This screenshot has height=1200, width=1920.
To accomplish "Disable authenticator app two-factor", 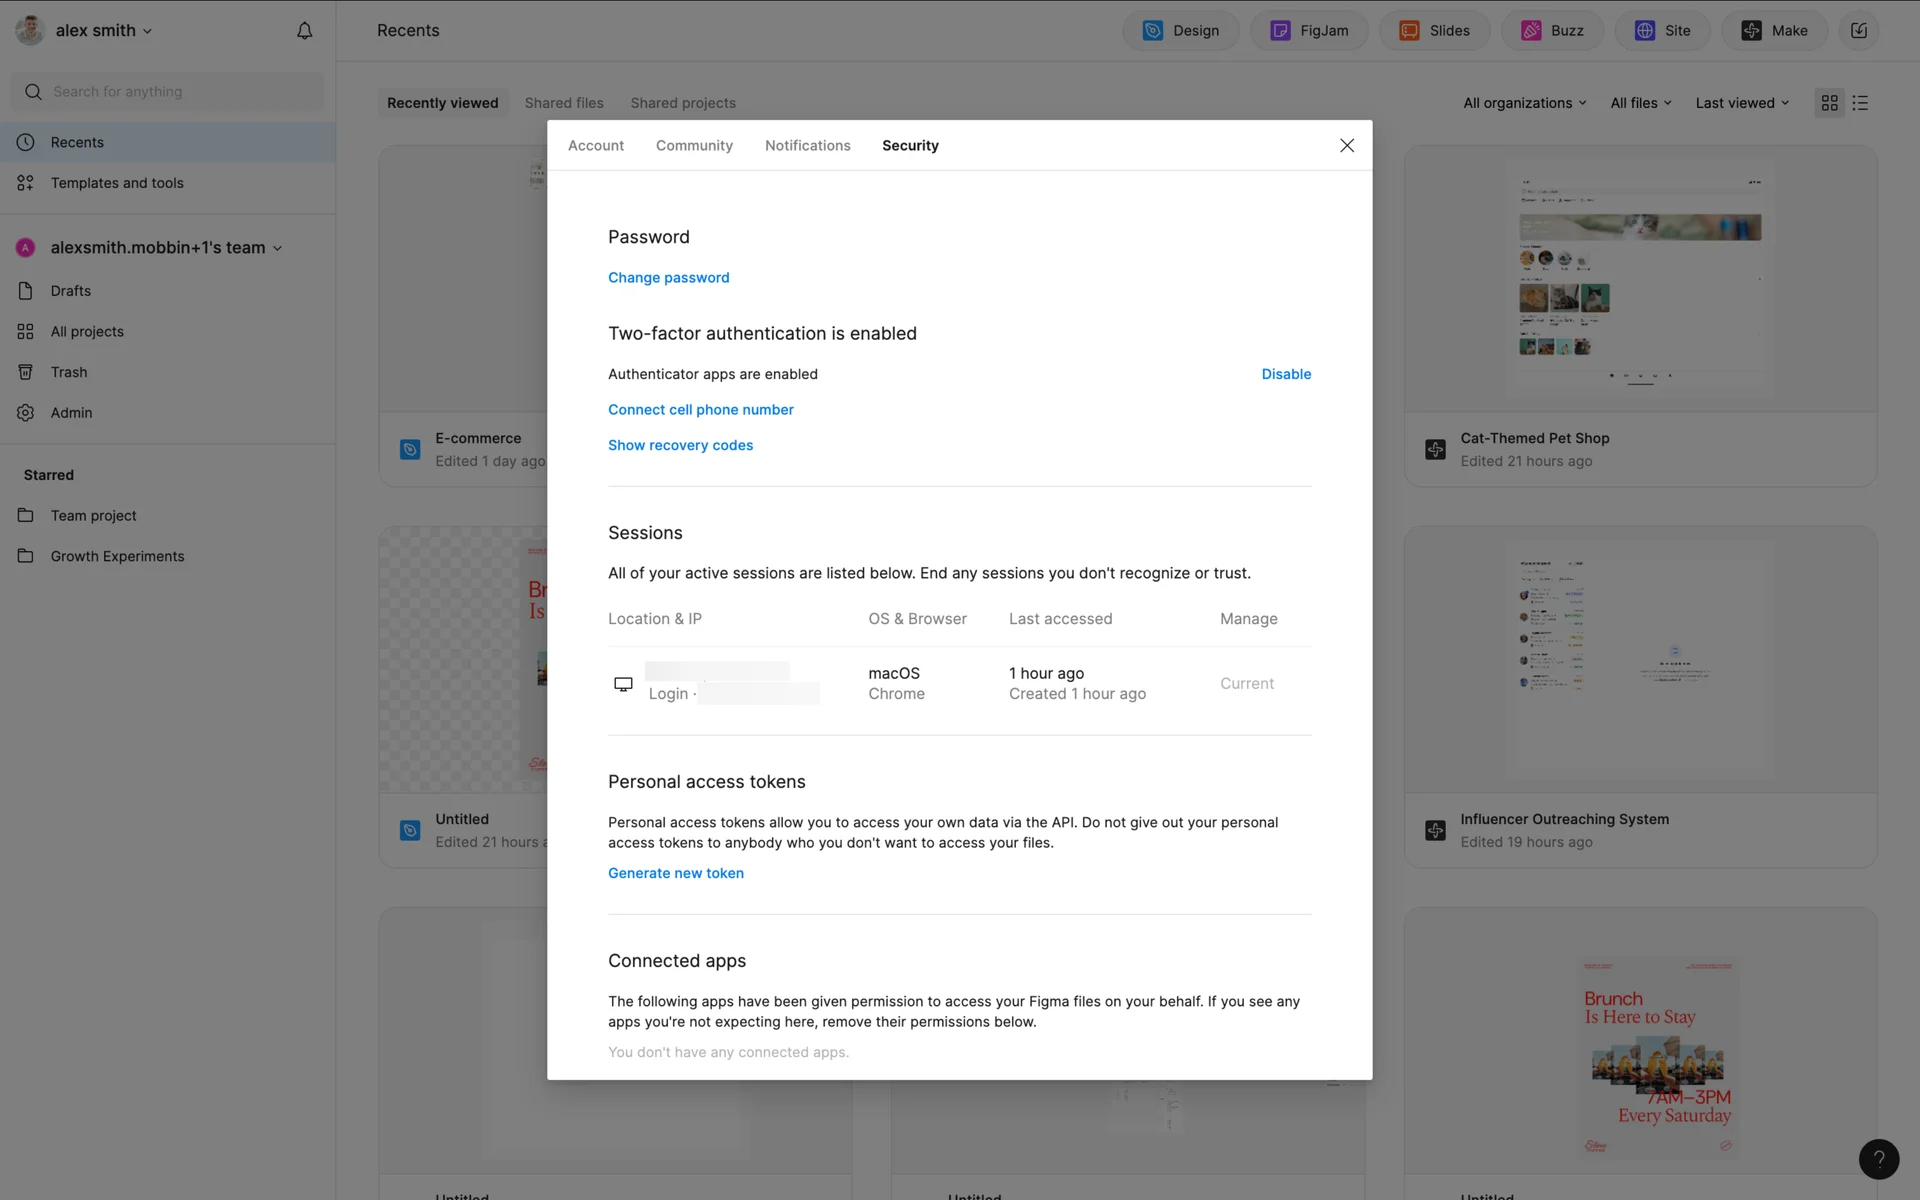I will coord(1285,374).
